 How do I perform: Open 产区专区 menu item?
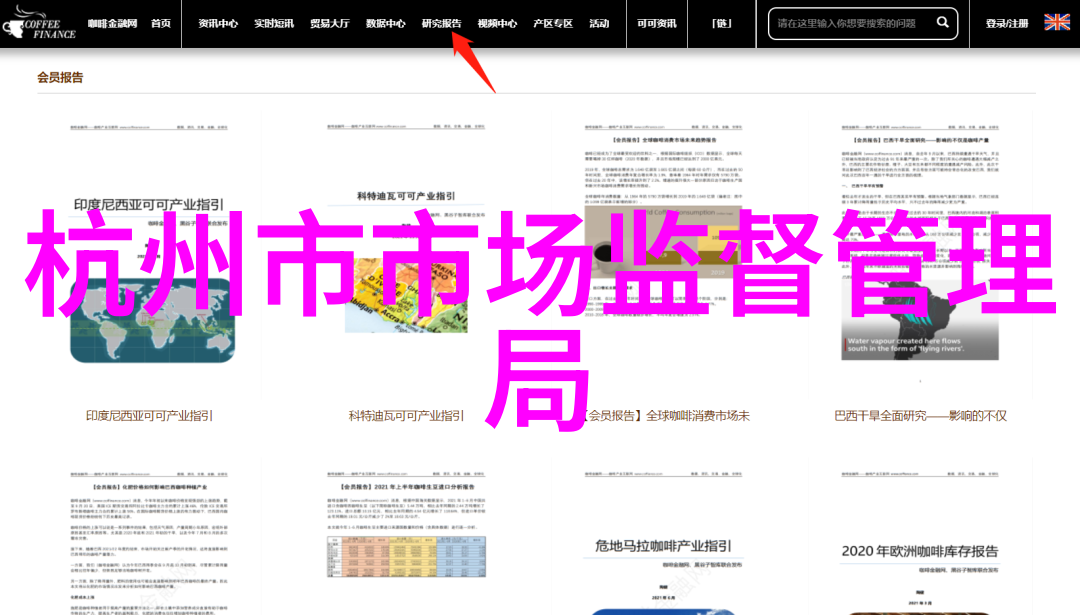click(x=553, y=24)
